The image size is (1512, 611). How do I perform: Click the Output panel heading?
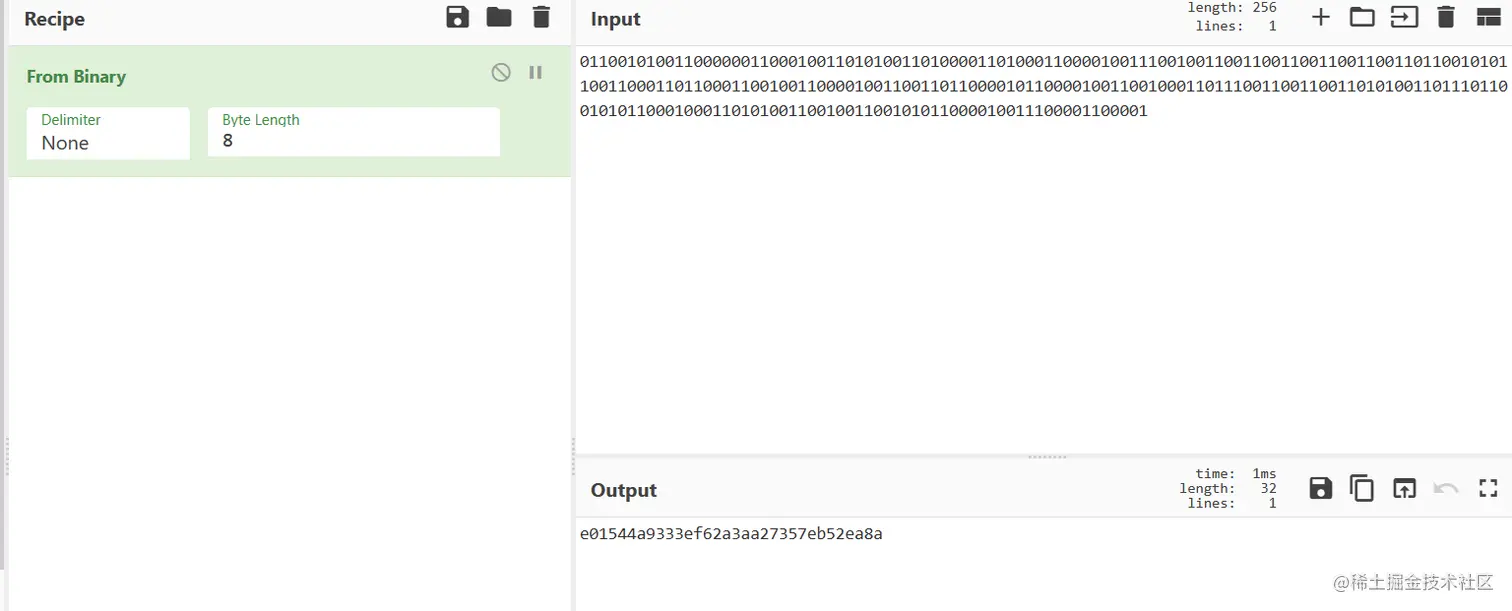(624, 490)
